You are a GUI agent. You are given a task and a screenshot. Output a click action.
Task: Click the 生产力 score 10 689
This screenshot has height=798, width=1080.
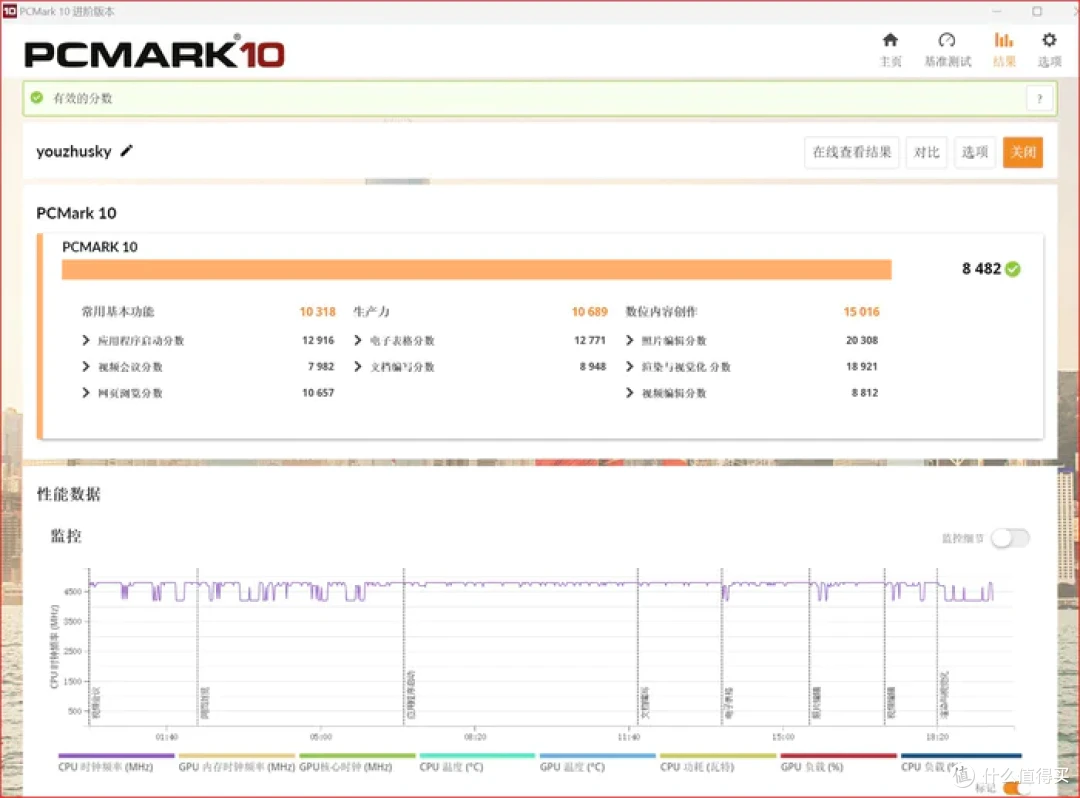point(590,312)
